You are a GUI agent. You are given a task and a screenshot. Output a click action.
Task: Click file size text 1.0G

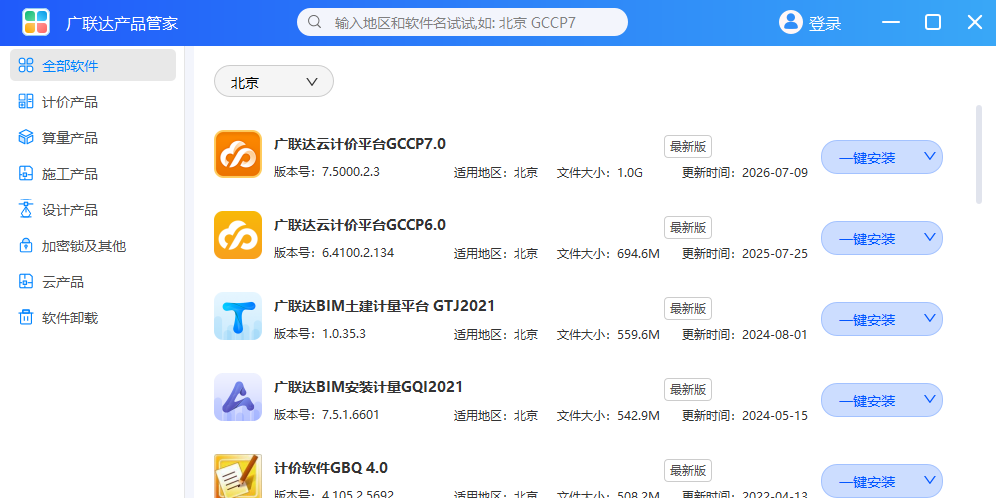click(630, 173)
